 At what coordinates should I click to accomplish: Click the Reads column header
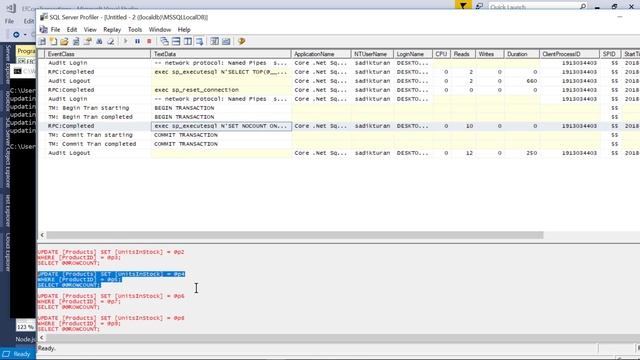463,54
